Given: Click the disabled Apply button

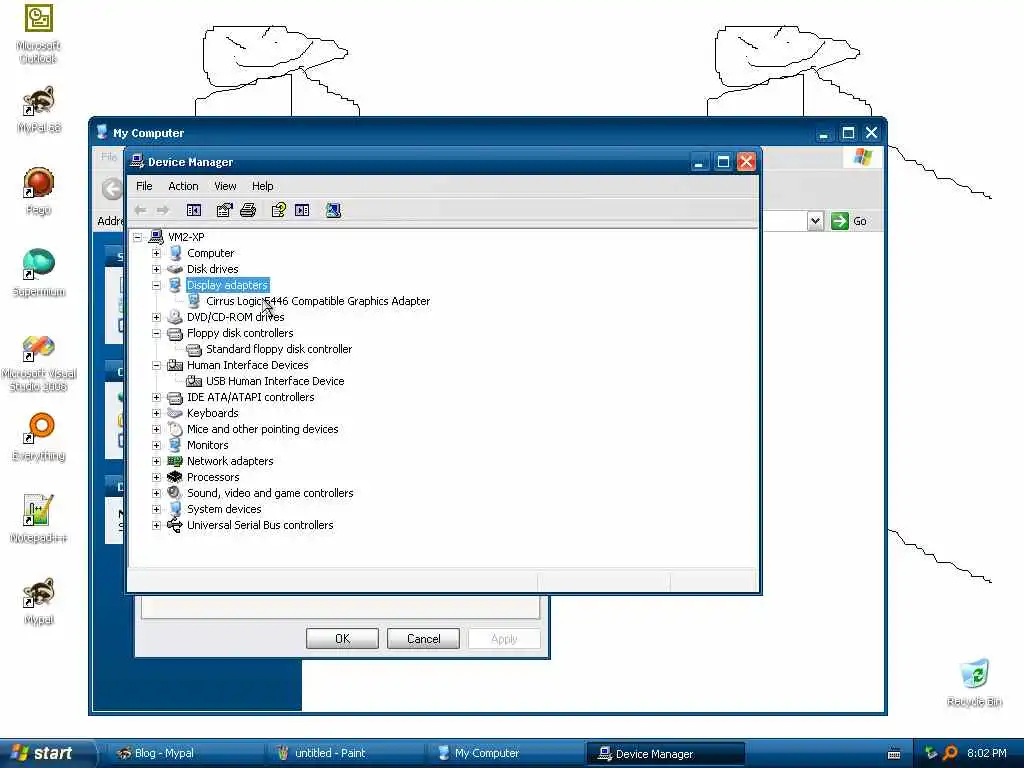Looking at the screenshot, I should 504,639.
